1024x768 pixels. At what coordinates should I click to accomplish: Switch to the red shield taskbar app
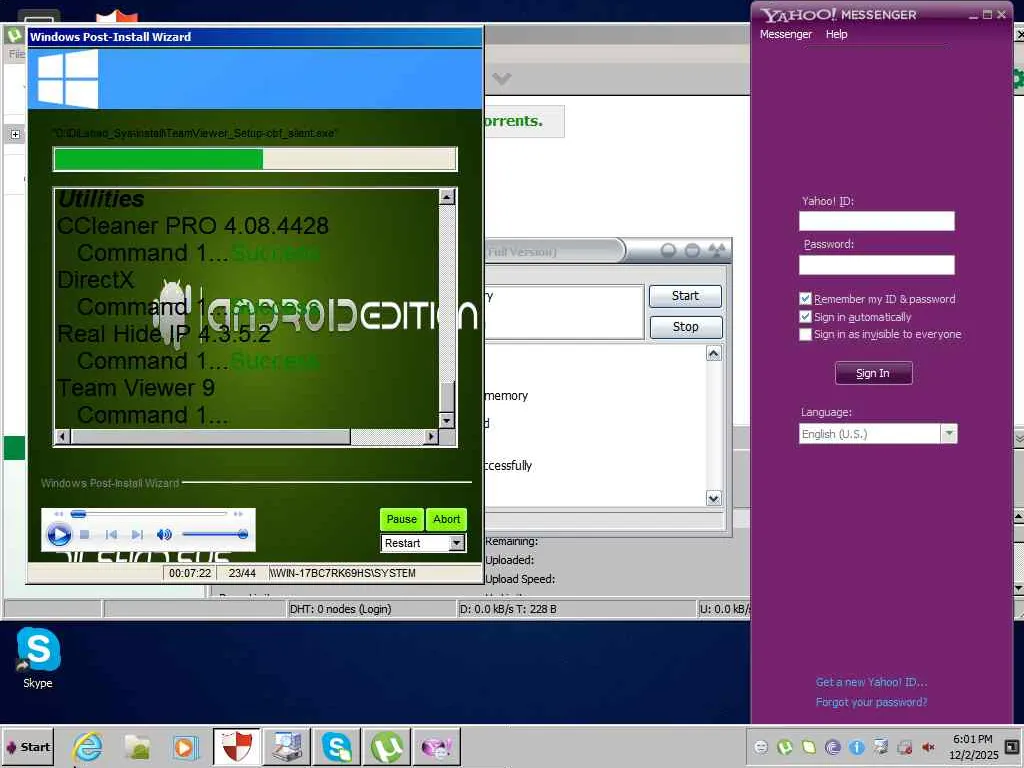point(236,747)
